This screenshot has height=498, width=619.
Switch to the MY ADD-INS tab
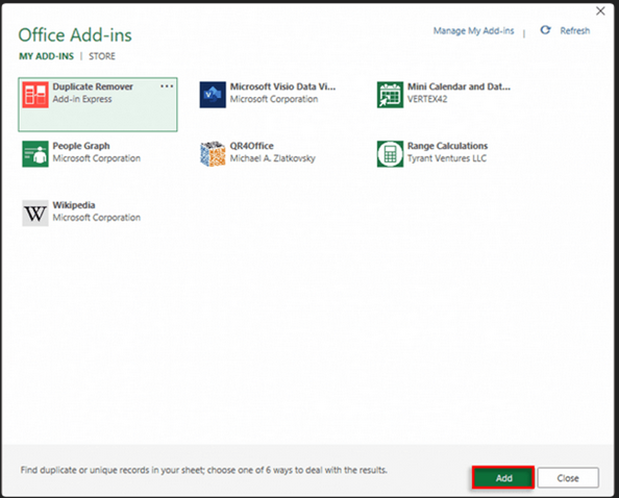point(46,56)
